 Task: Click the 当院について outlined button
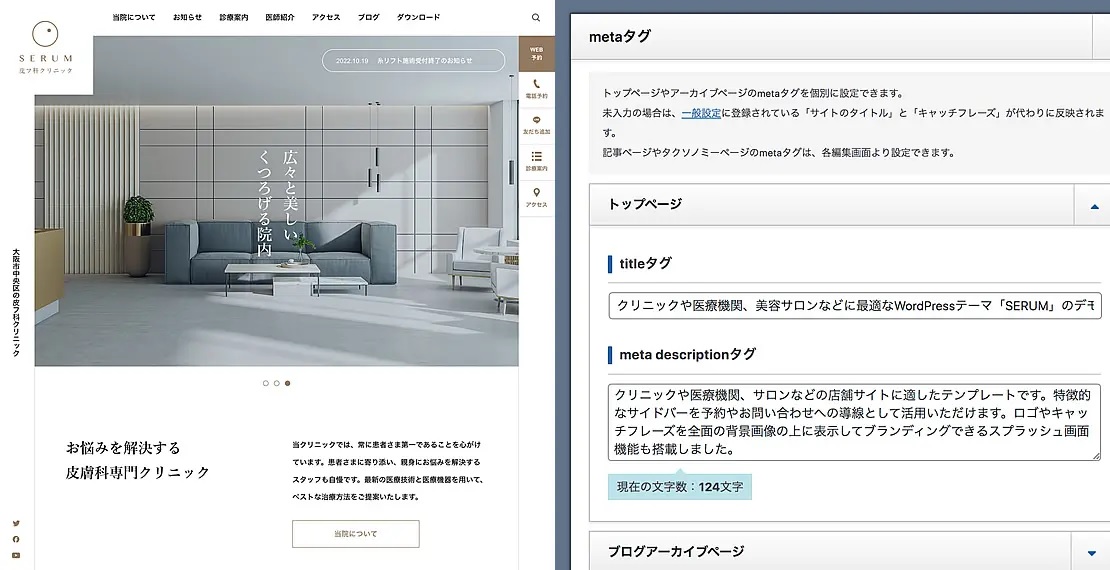355,534
